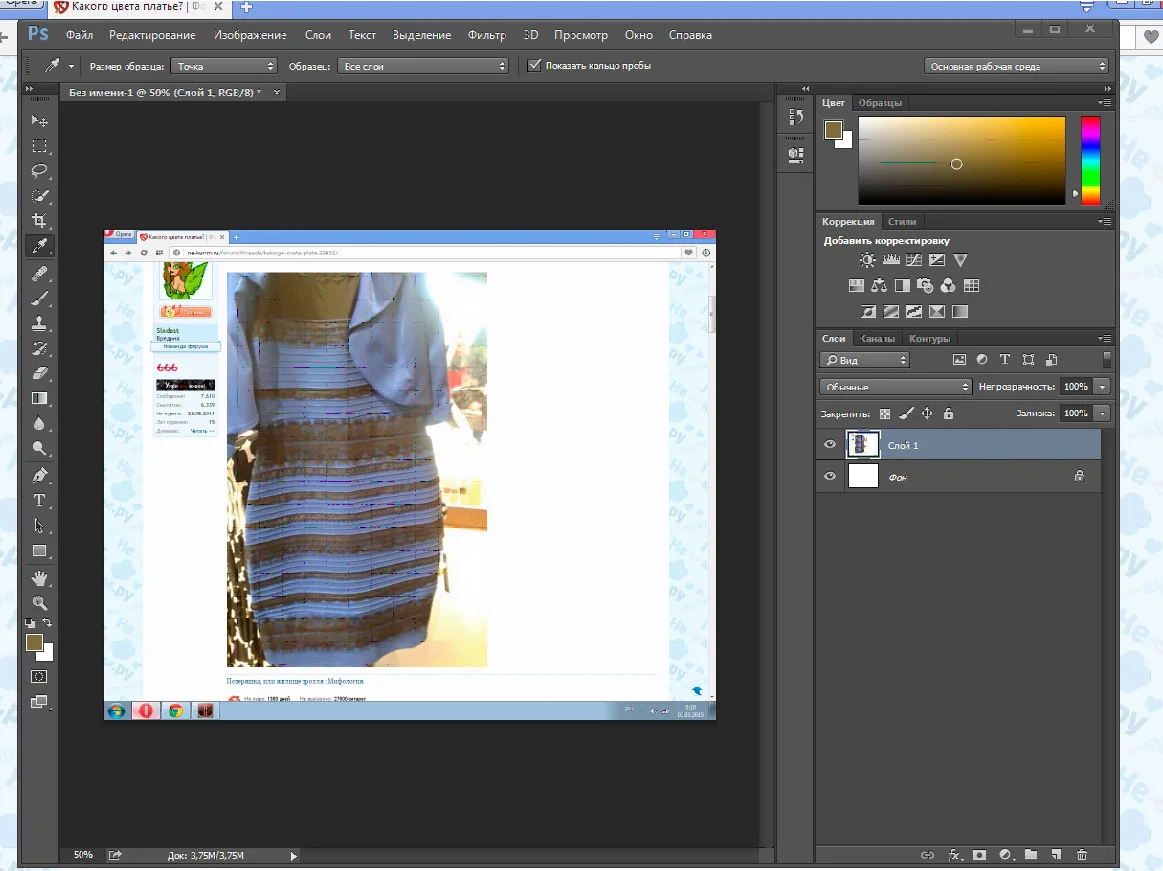Switch to the 'Каналы' tab
Image resolution: width=1163 pixels, height=871 pixels.
click(878, 338)
